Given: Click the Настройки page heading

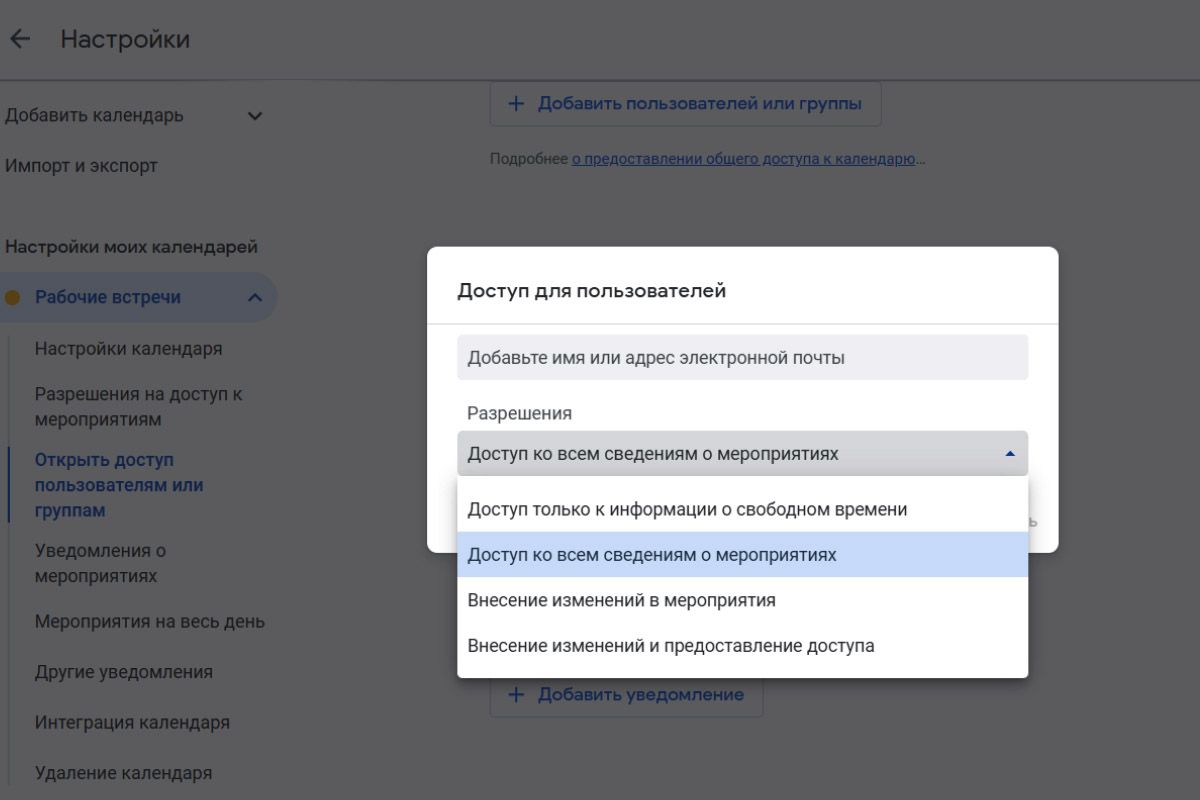Looking at the screenshot, I should click(125, 40).
